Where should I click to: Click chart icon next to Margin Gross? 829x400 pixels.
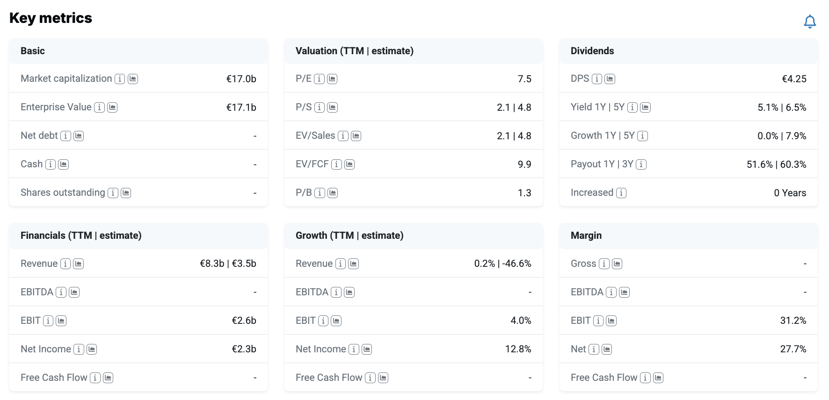pyautogui.click(x=617, y=264)
